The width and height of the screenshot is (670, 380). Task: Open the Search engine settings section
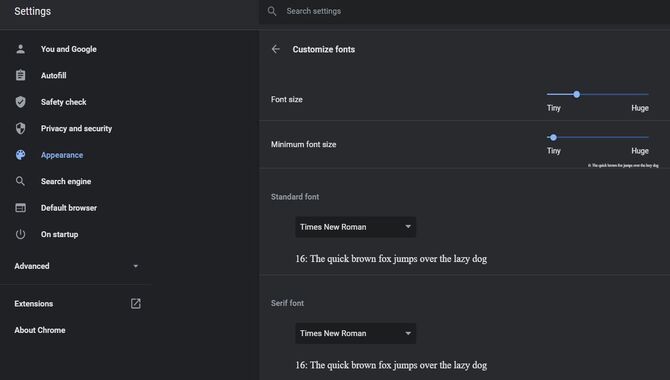click(66, 181)
